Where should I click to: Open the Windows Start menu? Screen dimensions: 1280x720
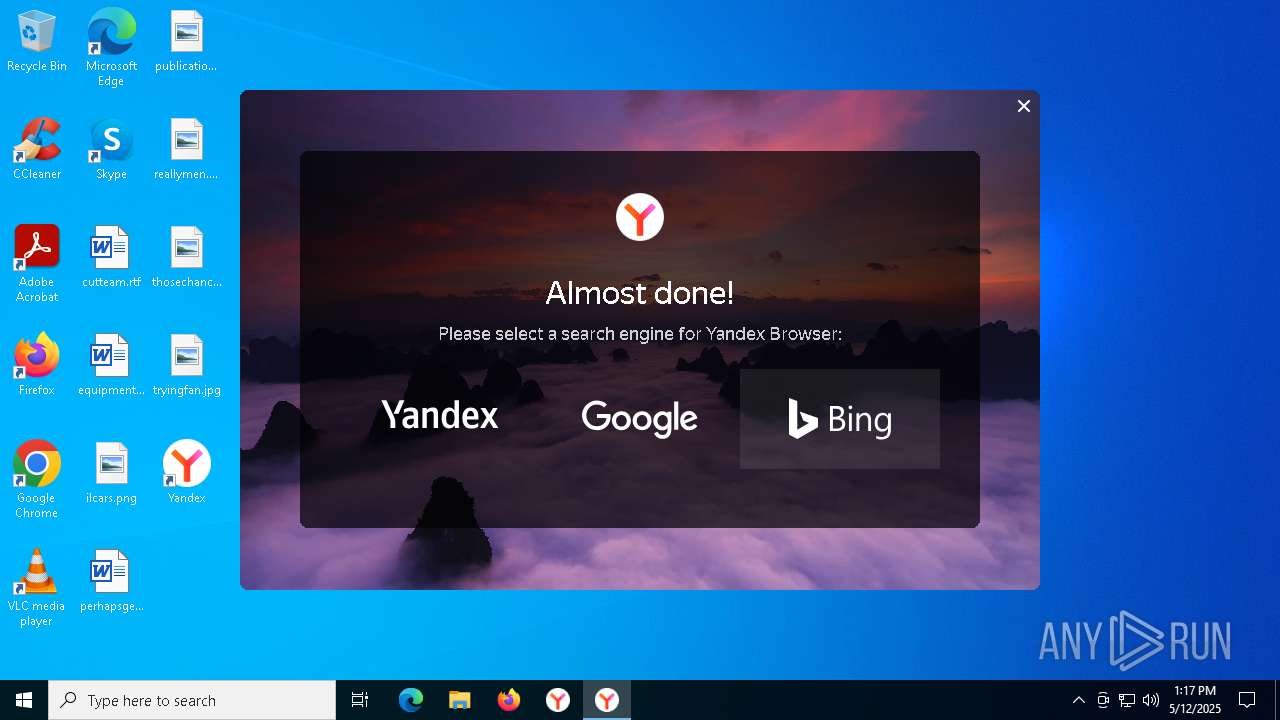click(24, 700)
